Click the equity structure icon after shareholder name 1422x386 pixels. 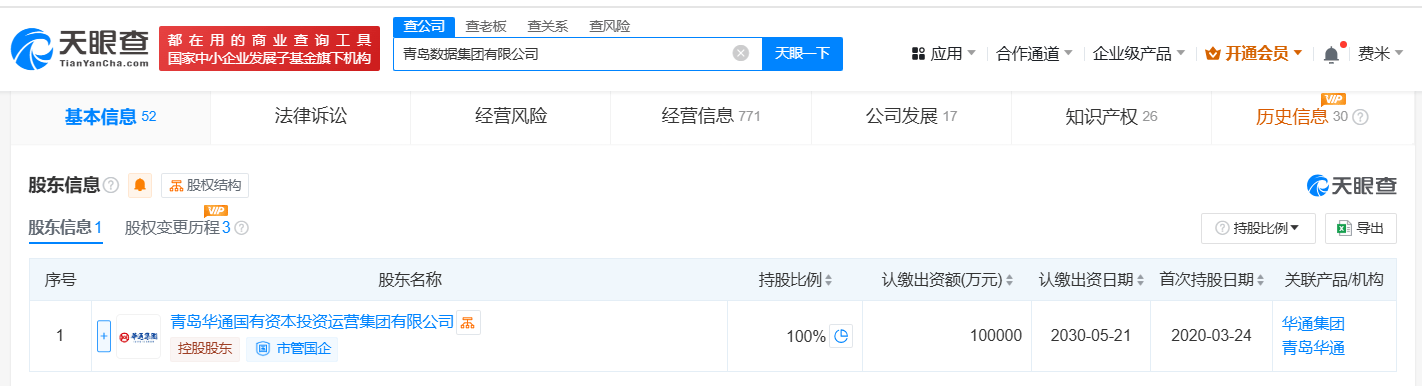pos(469,322)
